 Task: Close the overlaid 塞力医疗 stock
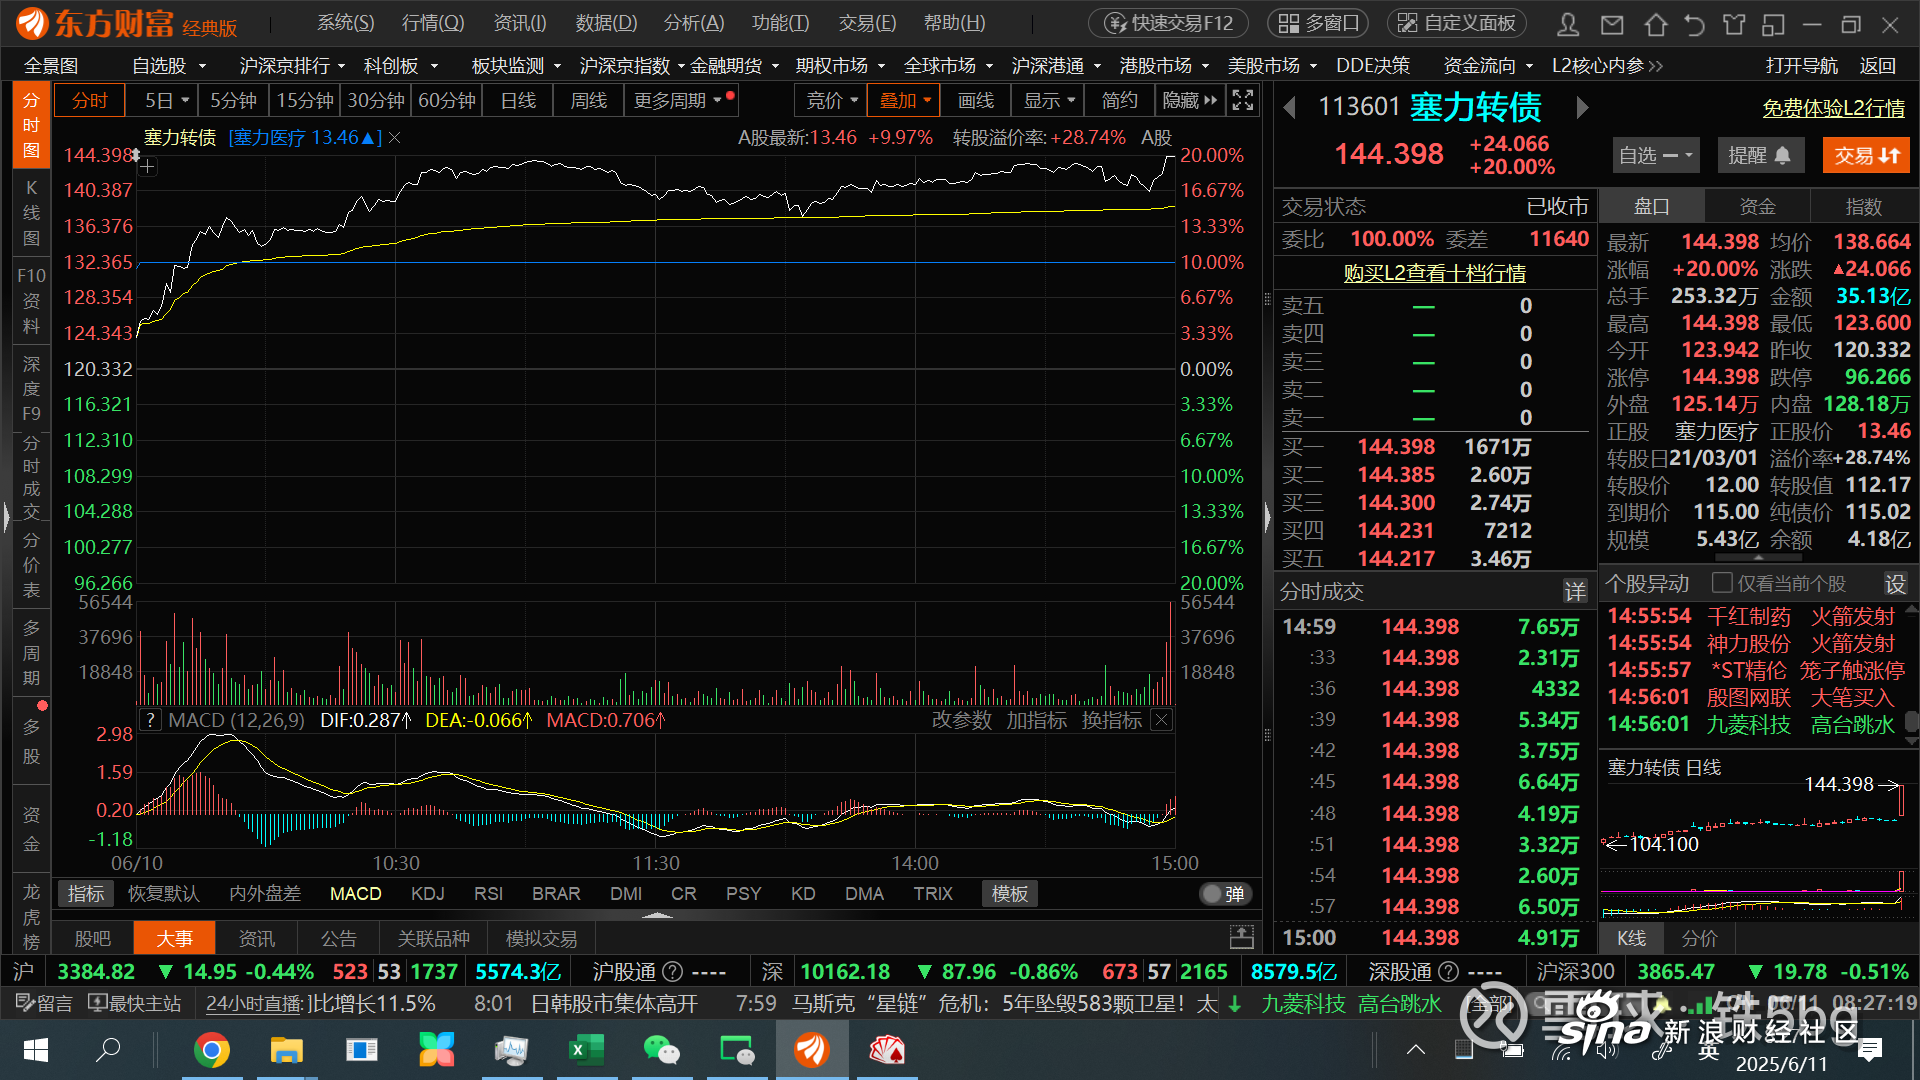point(395,138)
